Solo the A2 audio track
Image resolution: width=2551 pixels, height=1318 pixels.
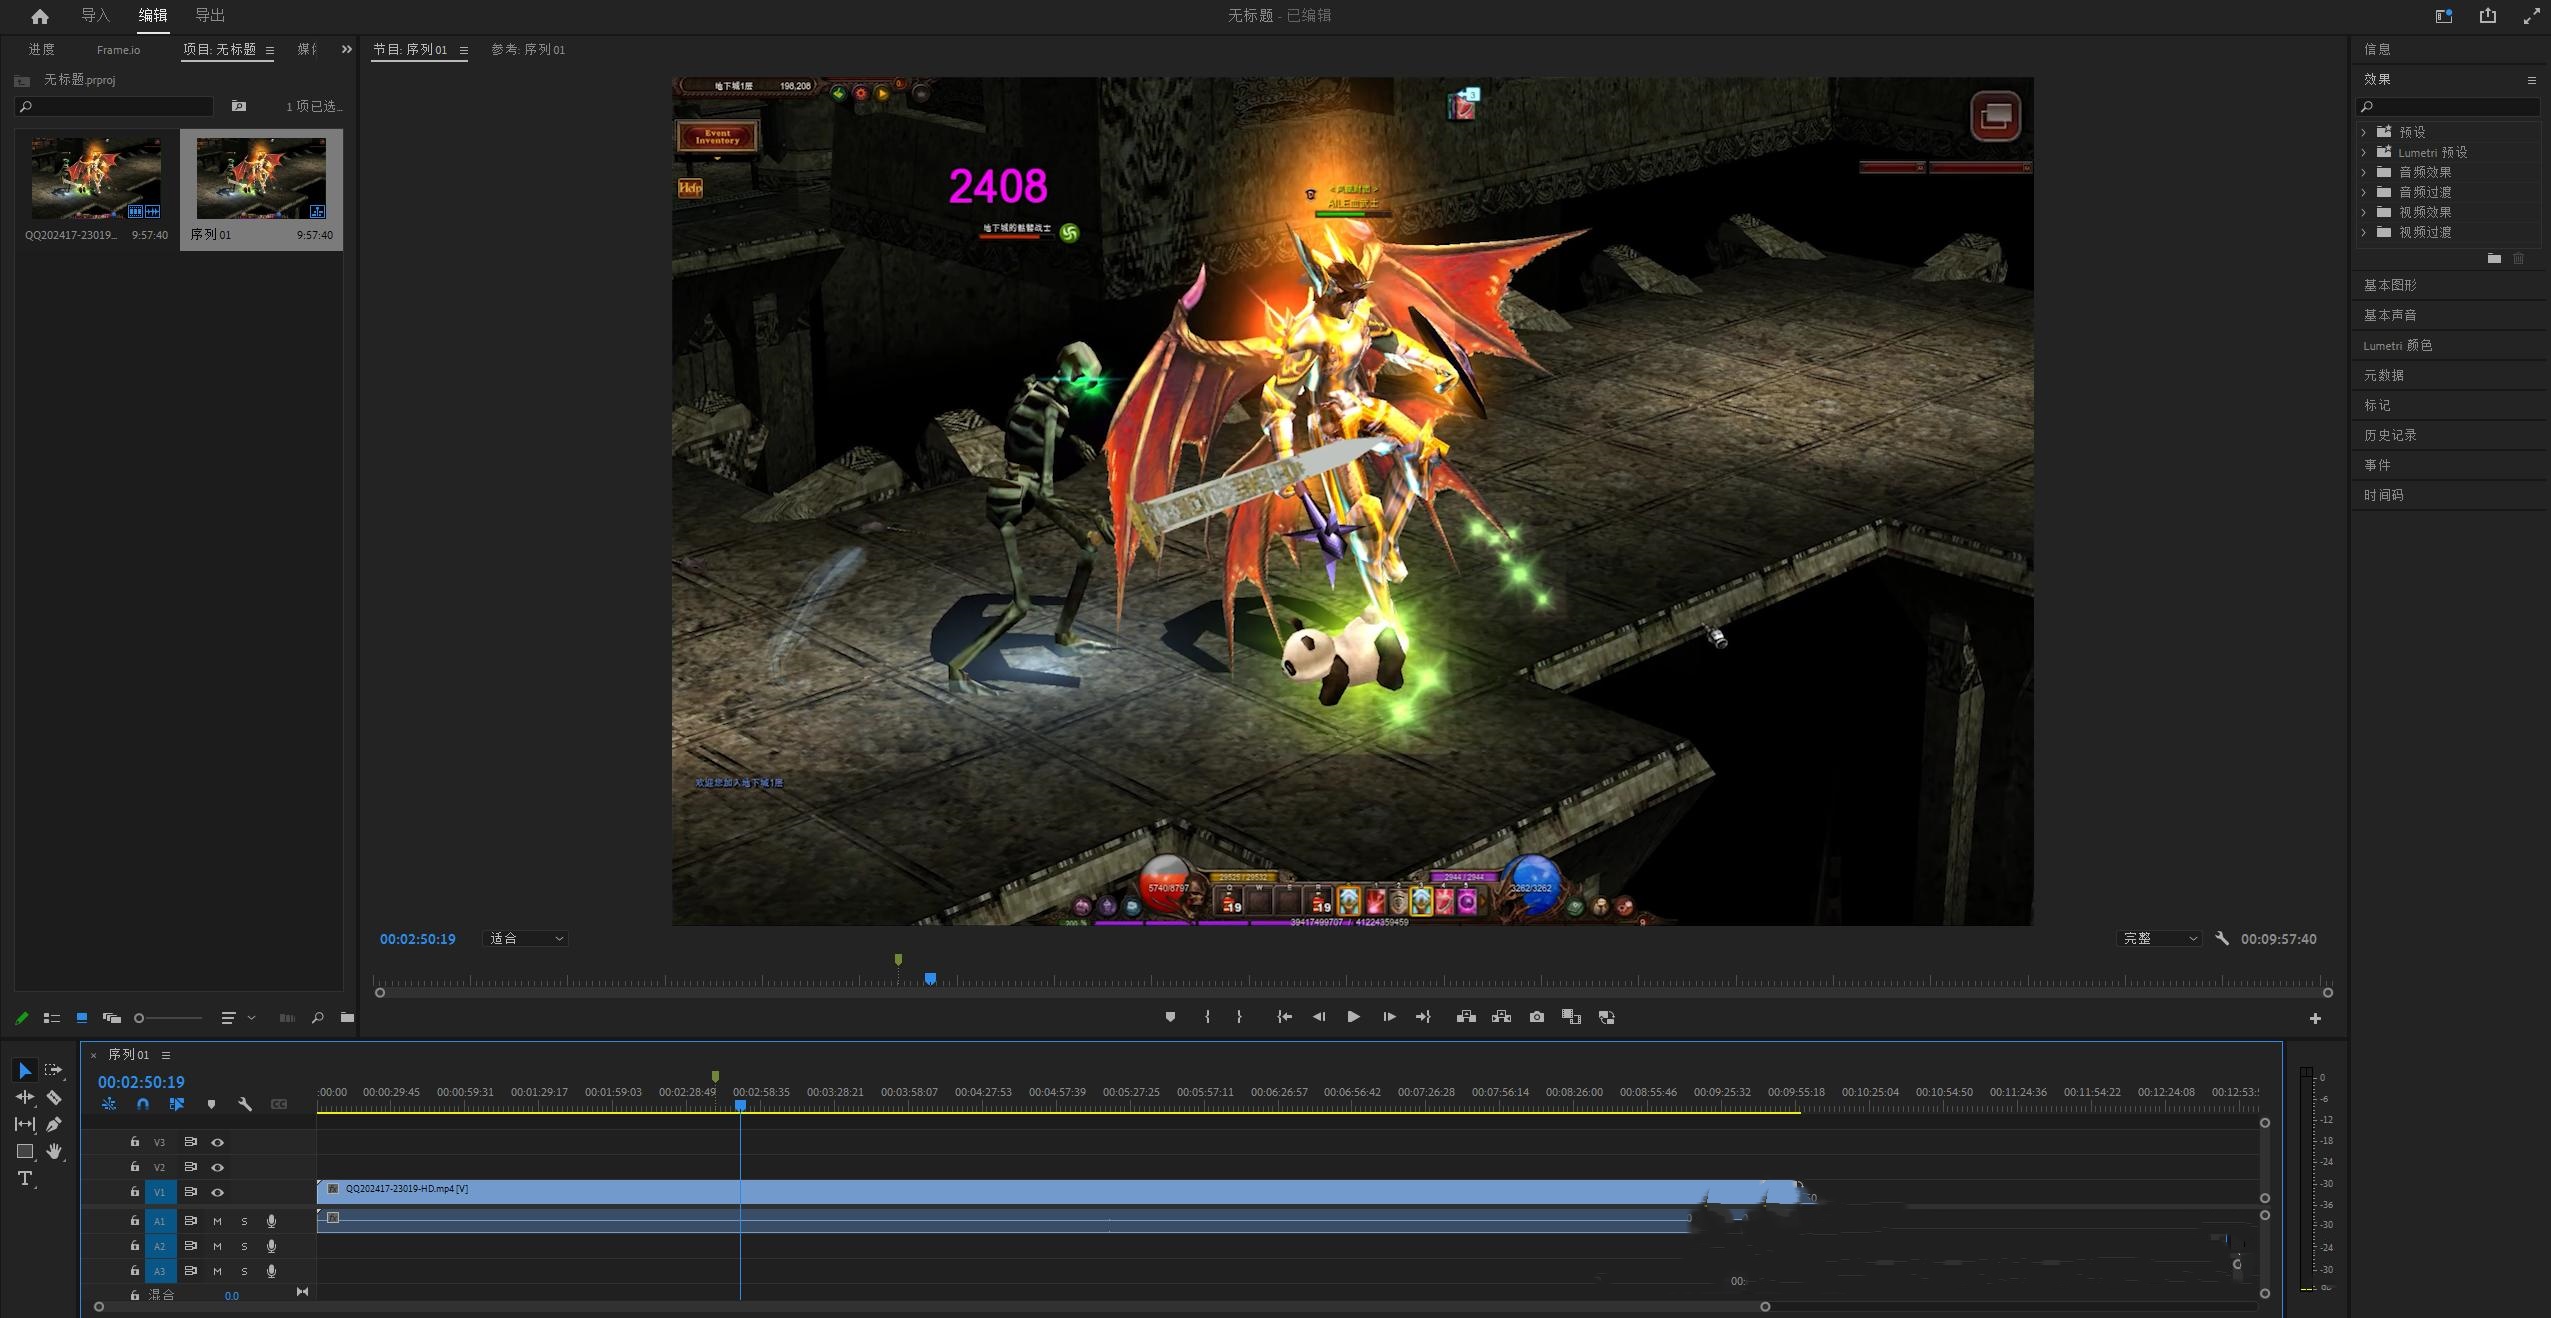(244, 1246)
